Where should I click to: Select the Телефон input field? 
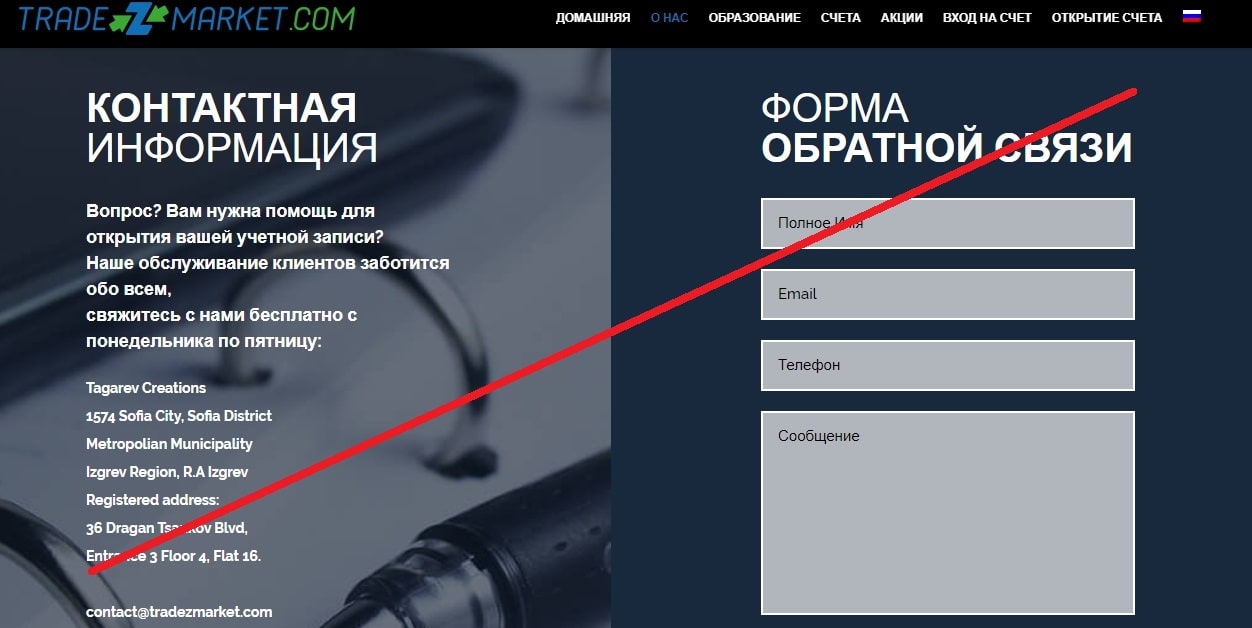[948, 365]
